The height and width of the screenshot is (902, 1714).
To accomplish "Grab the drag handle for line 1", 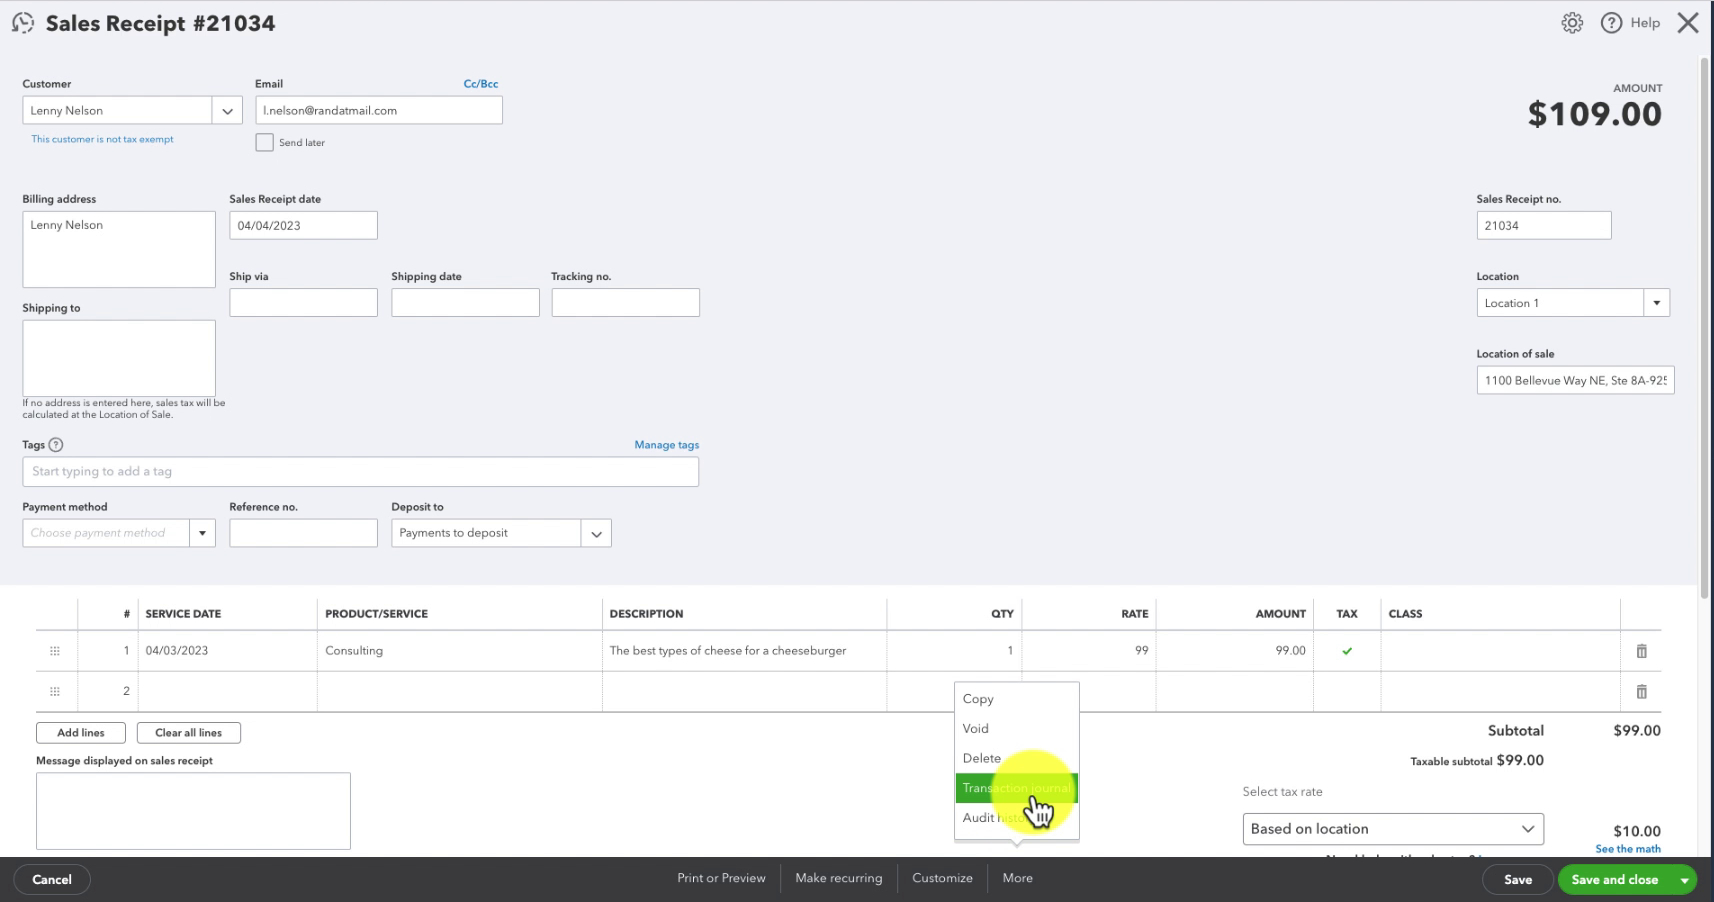I will click(x=55, y=651).
